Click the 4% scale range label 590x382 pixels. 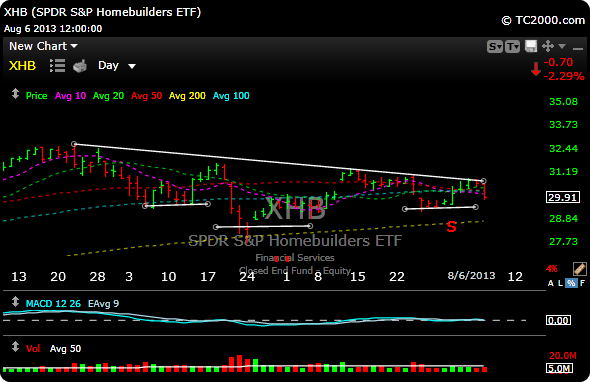552,269
